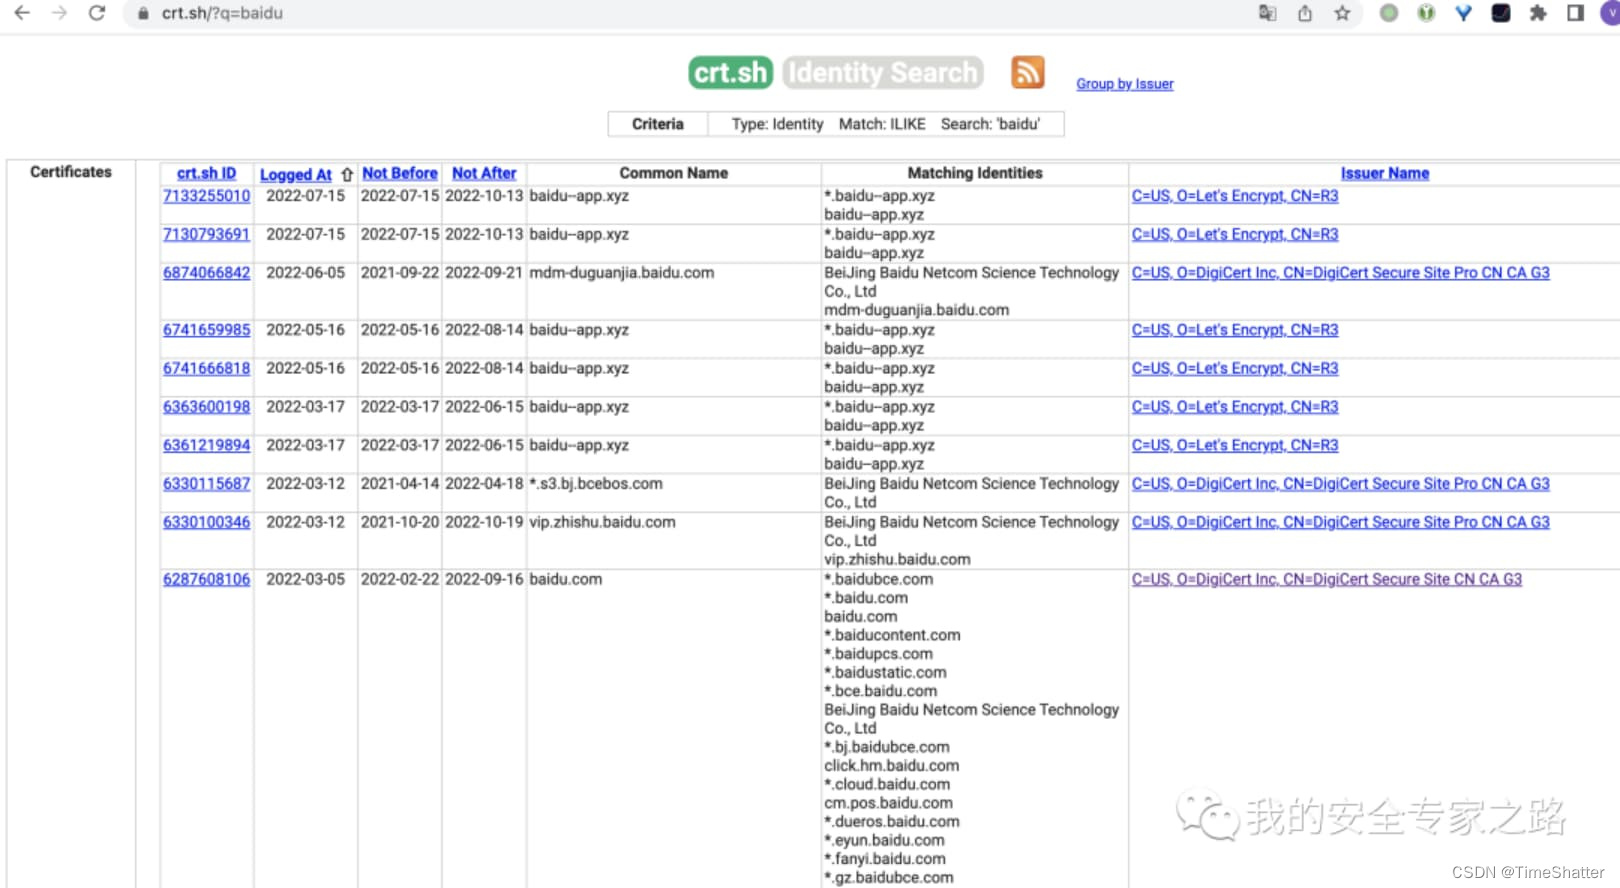Subscribe via the orange RSS feed icon
The image size is (1620, 888).
click(x=1027, y=72)
